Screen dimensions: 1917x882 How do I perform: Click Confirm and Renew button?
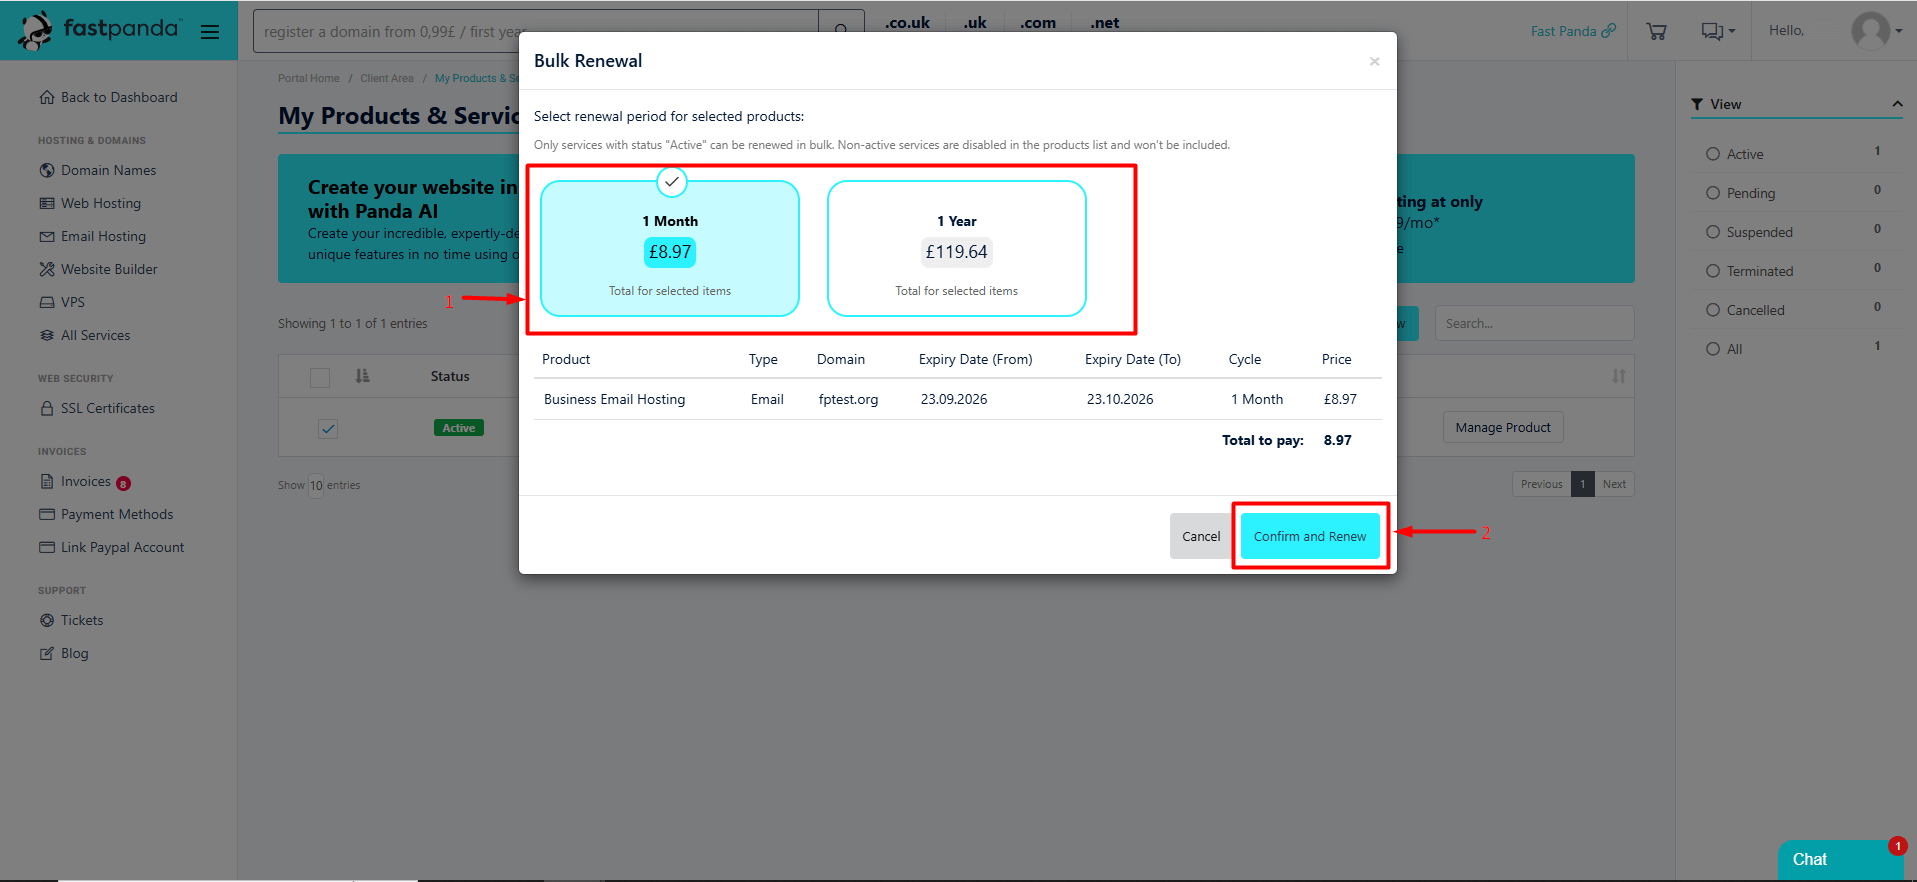pyautogui.click(x=1309, y=536)
